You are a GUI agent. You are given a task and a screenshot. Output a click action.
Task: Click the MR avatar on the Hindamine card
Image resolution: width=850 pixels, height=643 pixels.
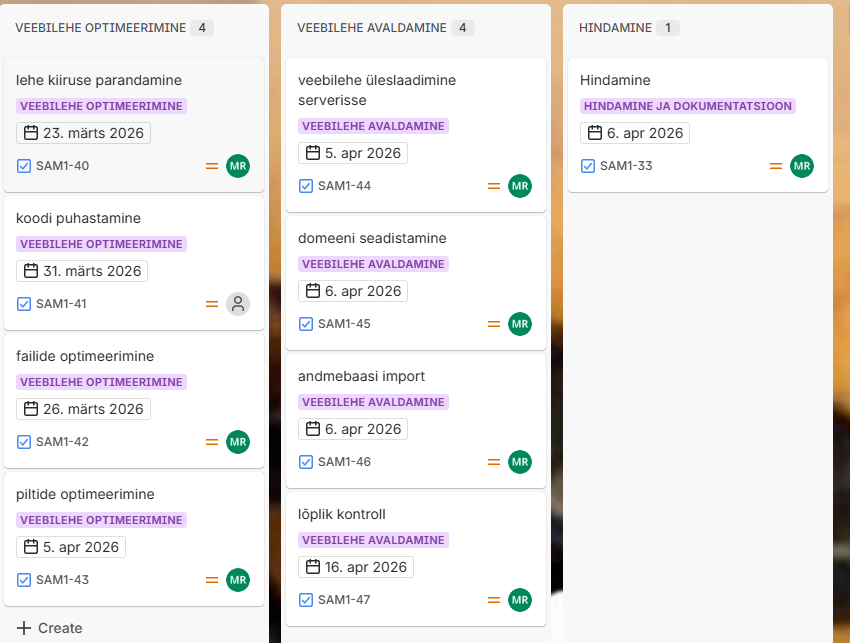coord(801,166)
